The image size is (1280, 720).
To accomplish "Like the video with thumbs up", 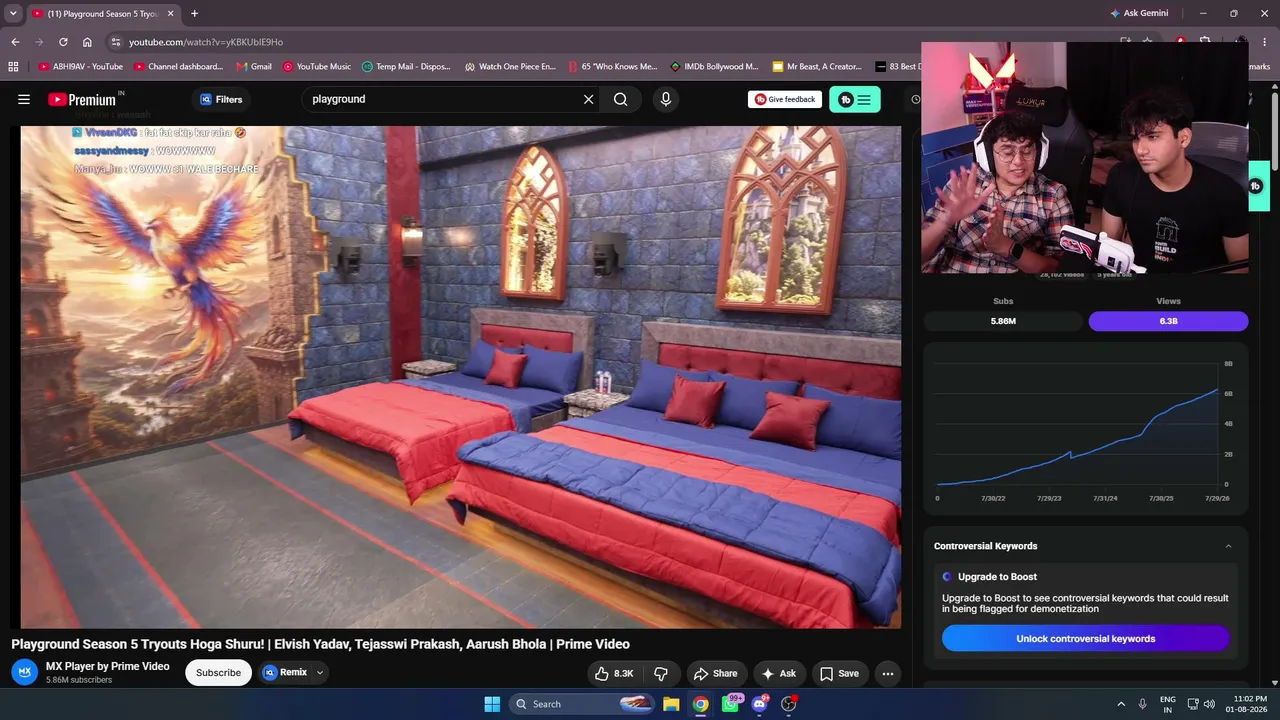I will pos(614,673).
